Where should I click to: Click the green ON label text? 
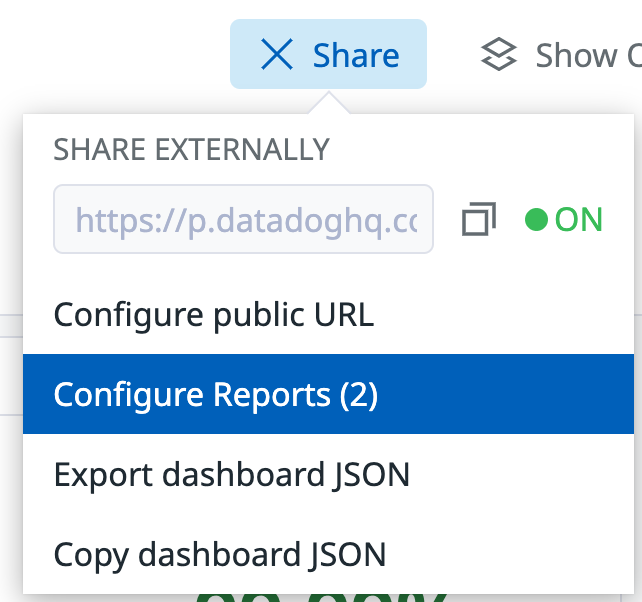[x=579, y=219]
